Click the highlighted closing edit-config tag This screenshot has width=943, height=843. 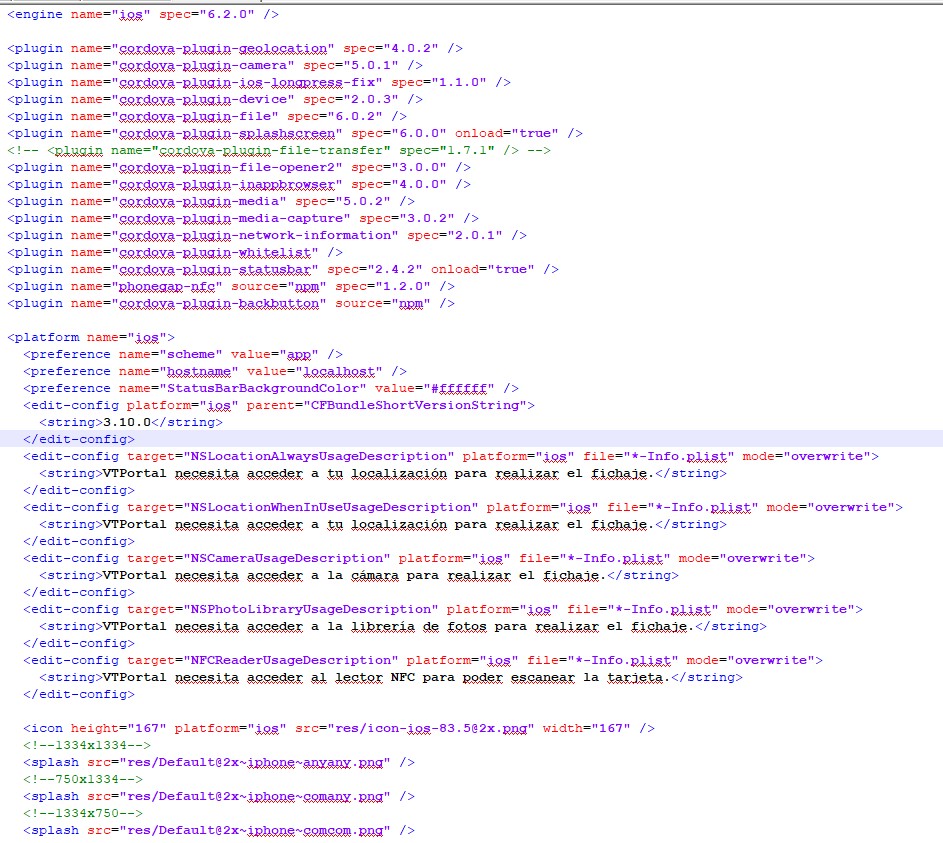(x=79, y=439)
